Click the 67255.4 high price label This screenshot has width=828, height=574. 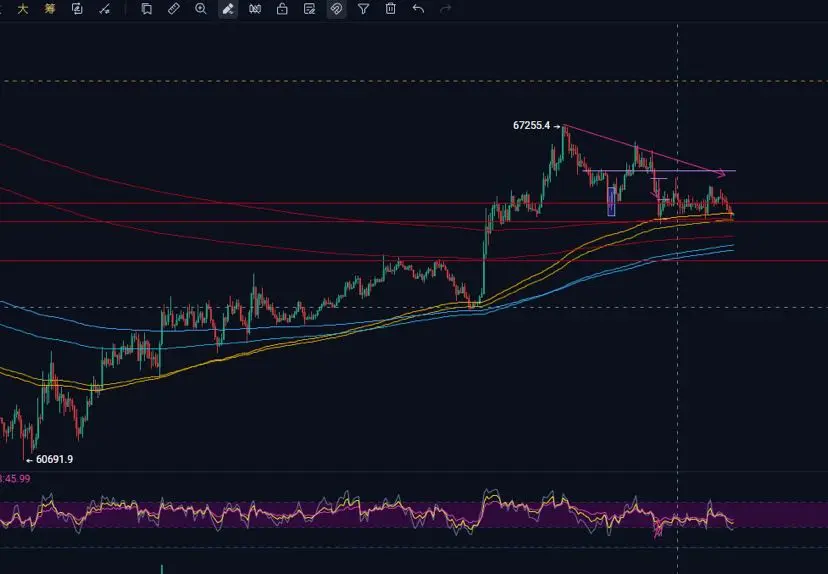coord(531,126)
